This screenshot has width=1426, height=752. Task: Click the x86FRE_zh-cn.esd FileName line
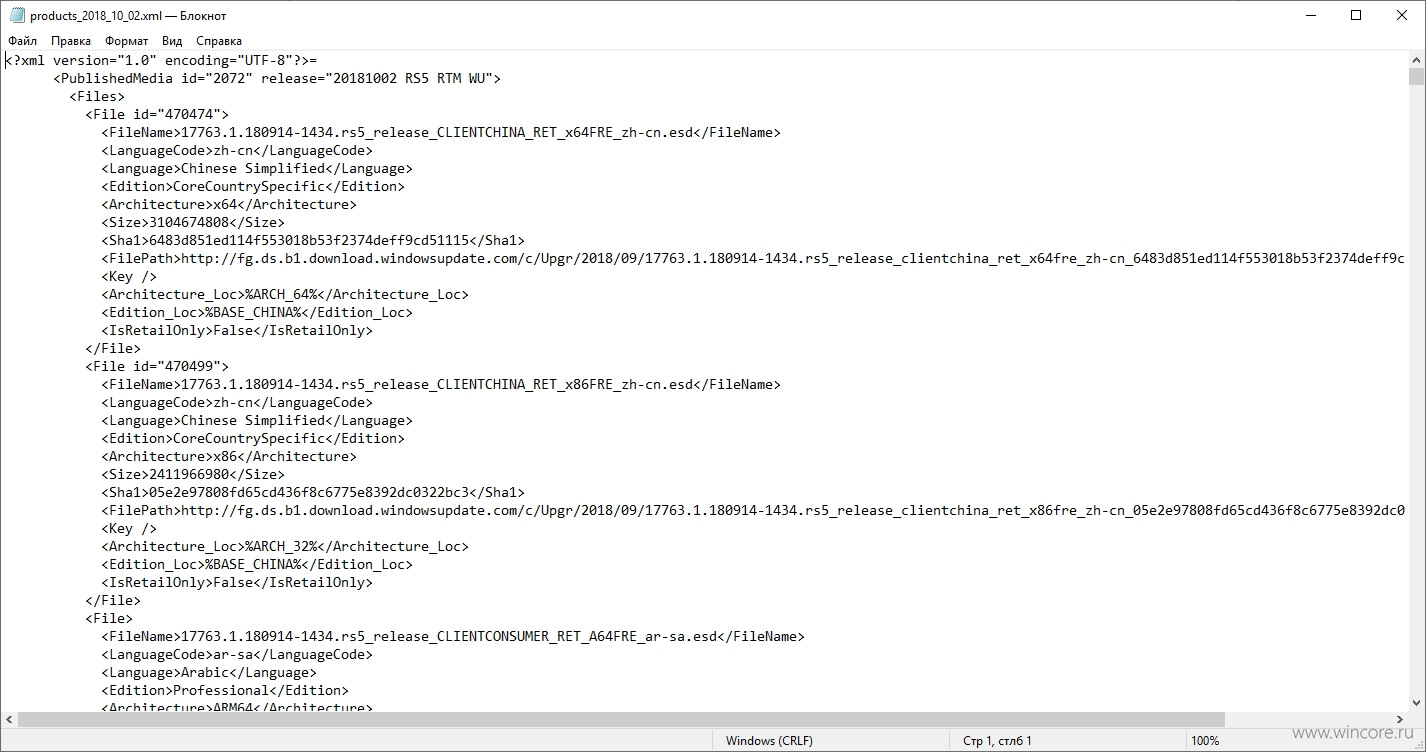[441, 384]
